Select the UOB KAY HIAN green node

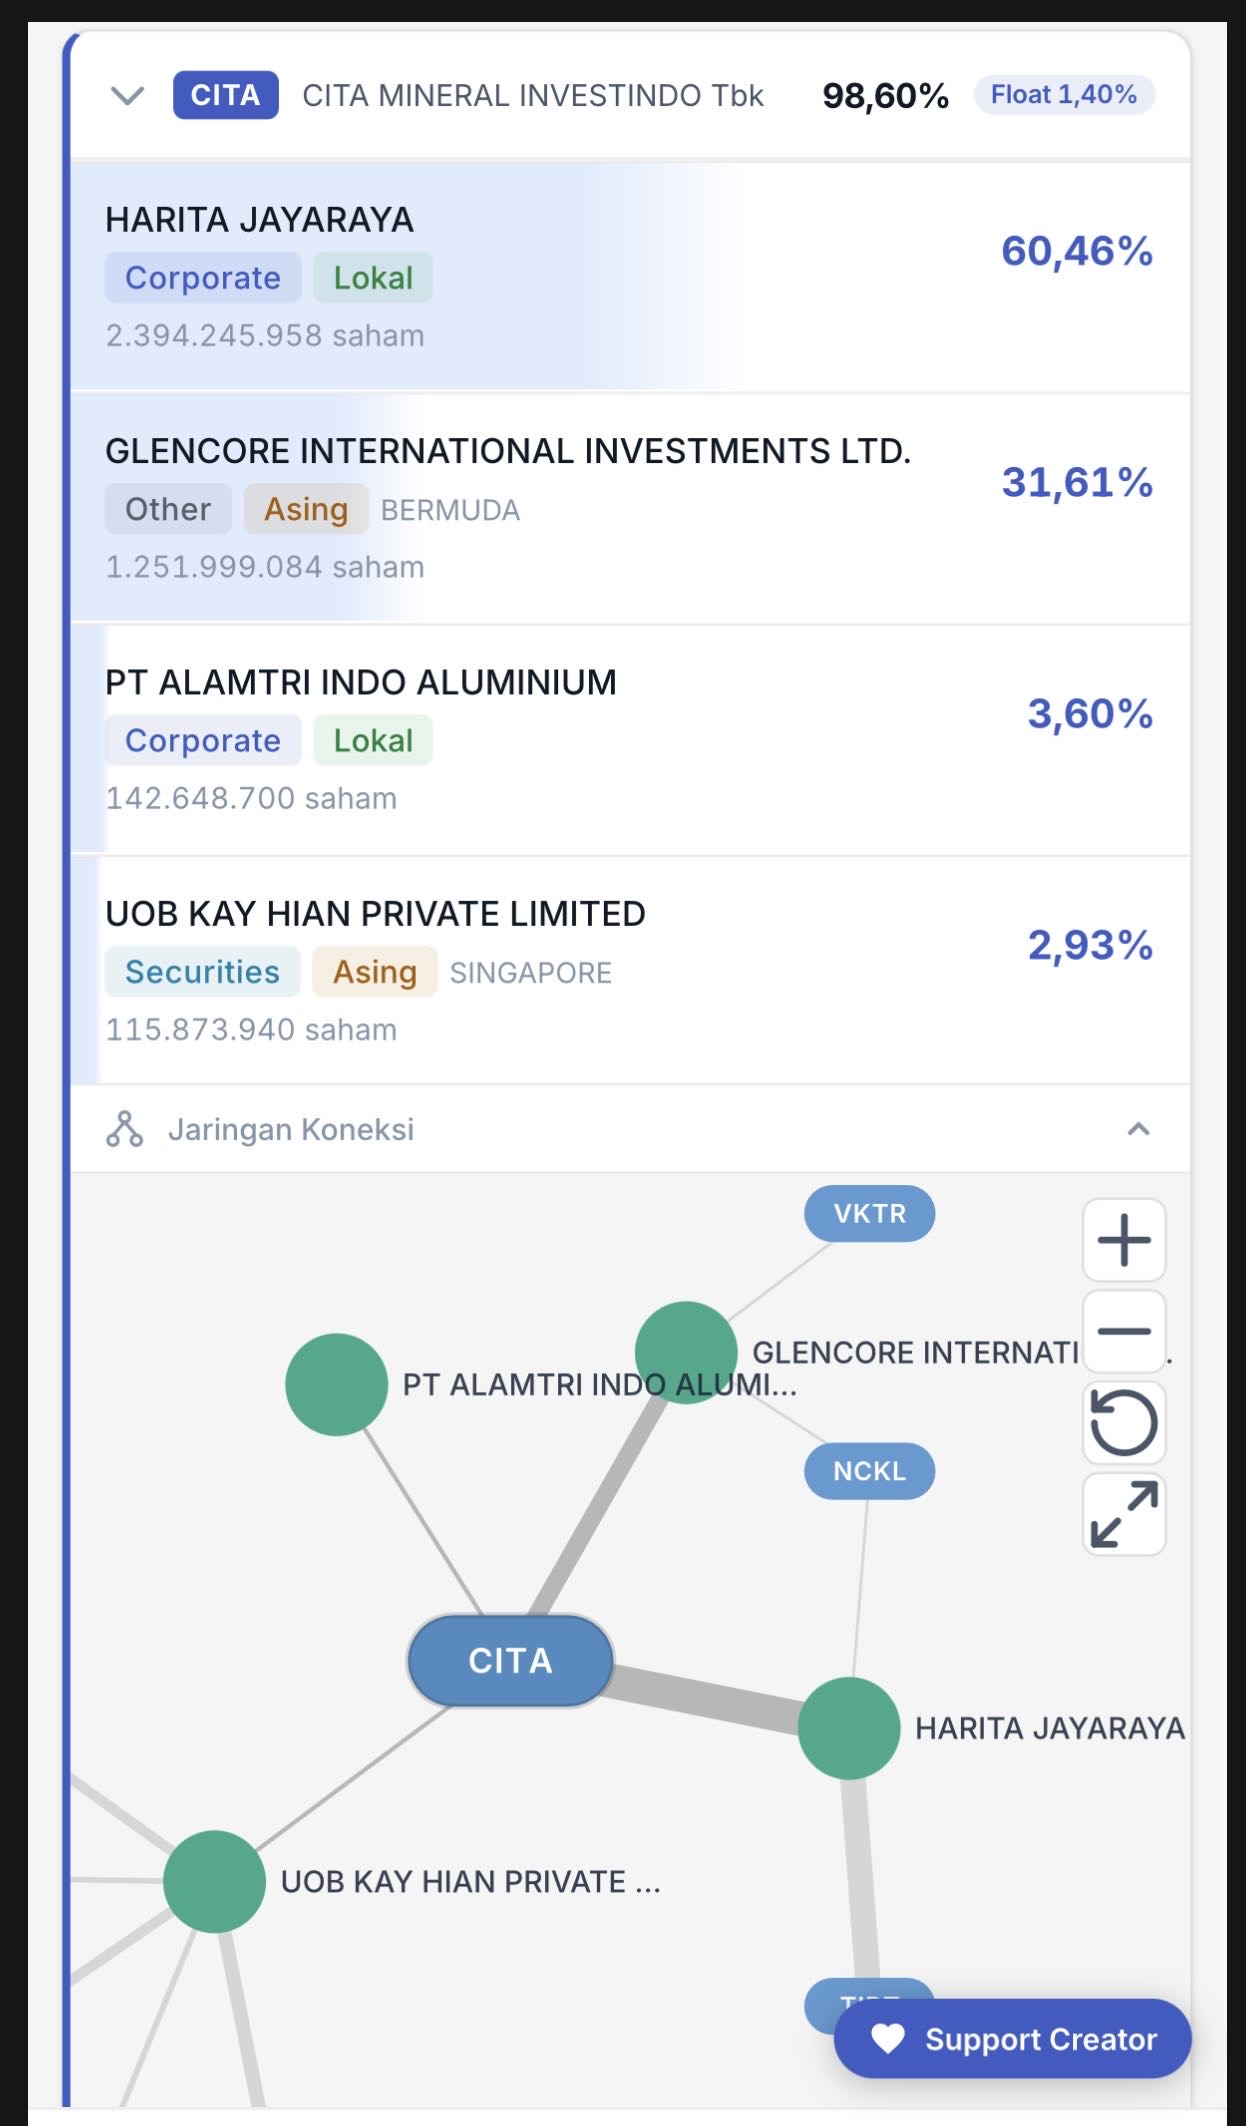214,1881
